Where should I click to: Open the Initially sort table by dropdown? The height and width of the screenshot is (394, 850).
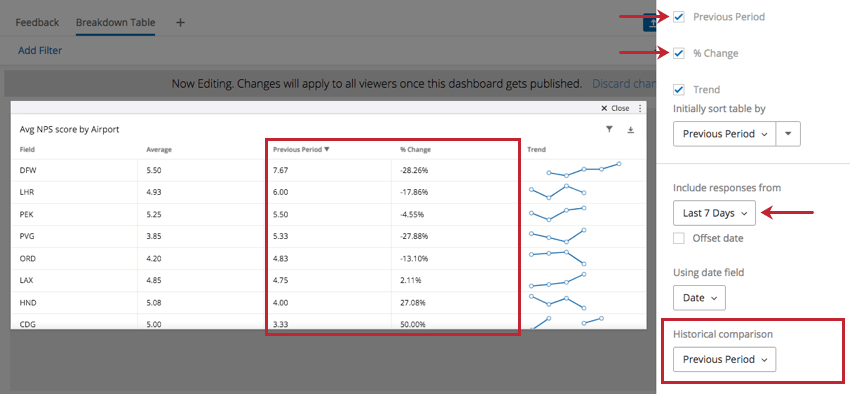pyautogui.click(x=724, y=134)
